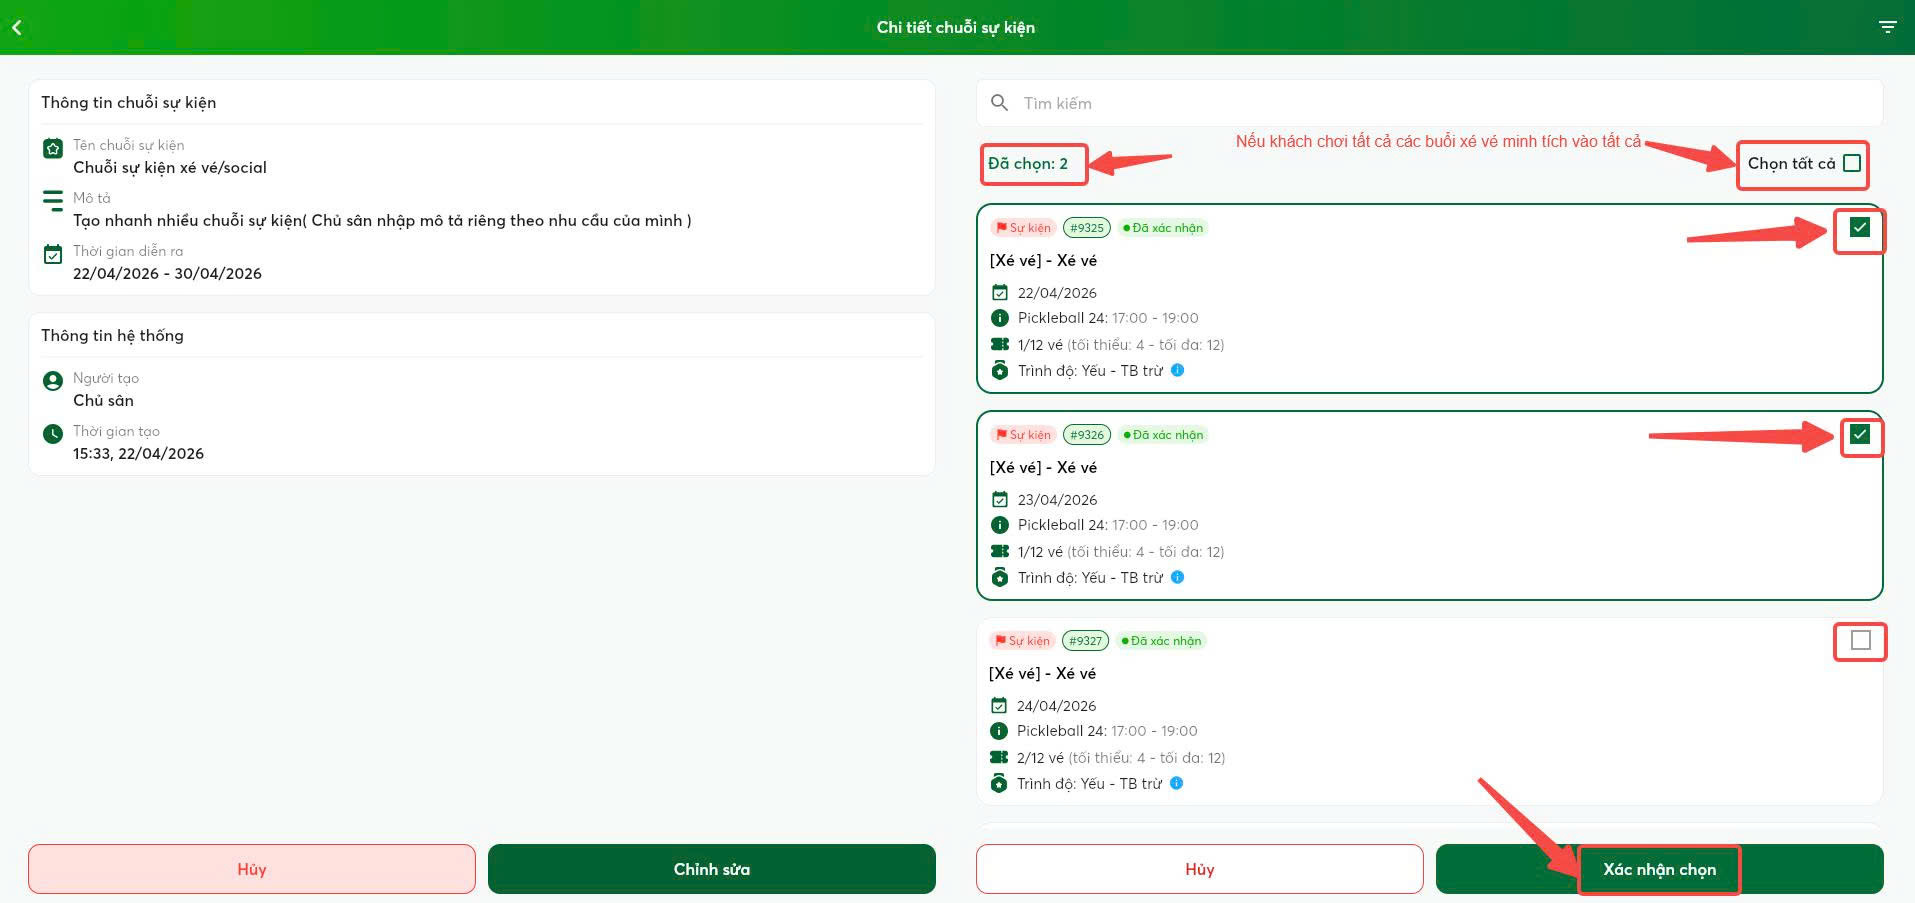
Task: Click the skill level icon in event #9327
Action: point(999,783)
